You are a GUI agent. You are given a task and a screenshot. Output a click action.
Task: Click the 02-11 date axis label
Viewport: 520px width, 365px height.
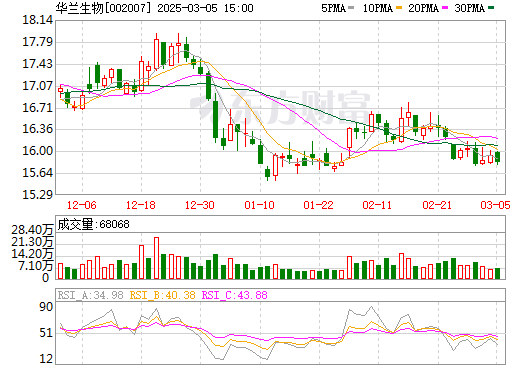pyautogui.click(x=377, y=205)
